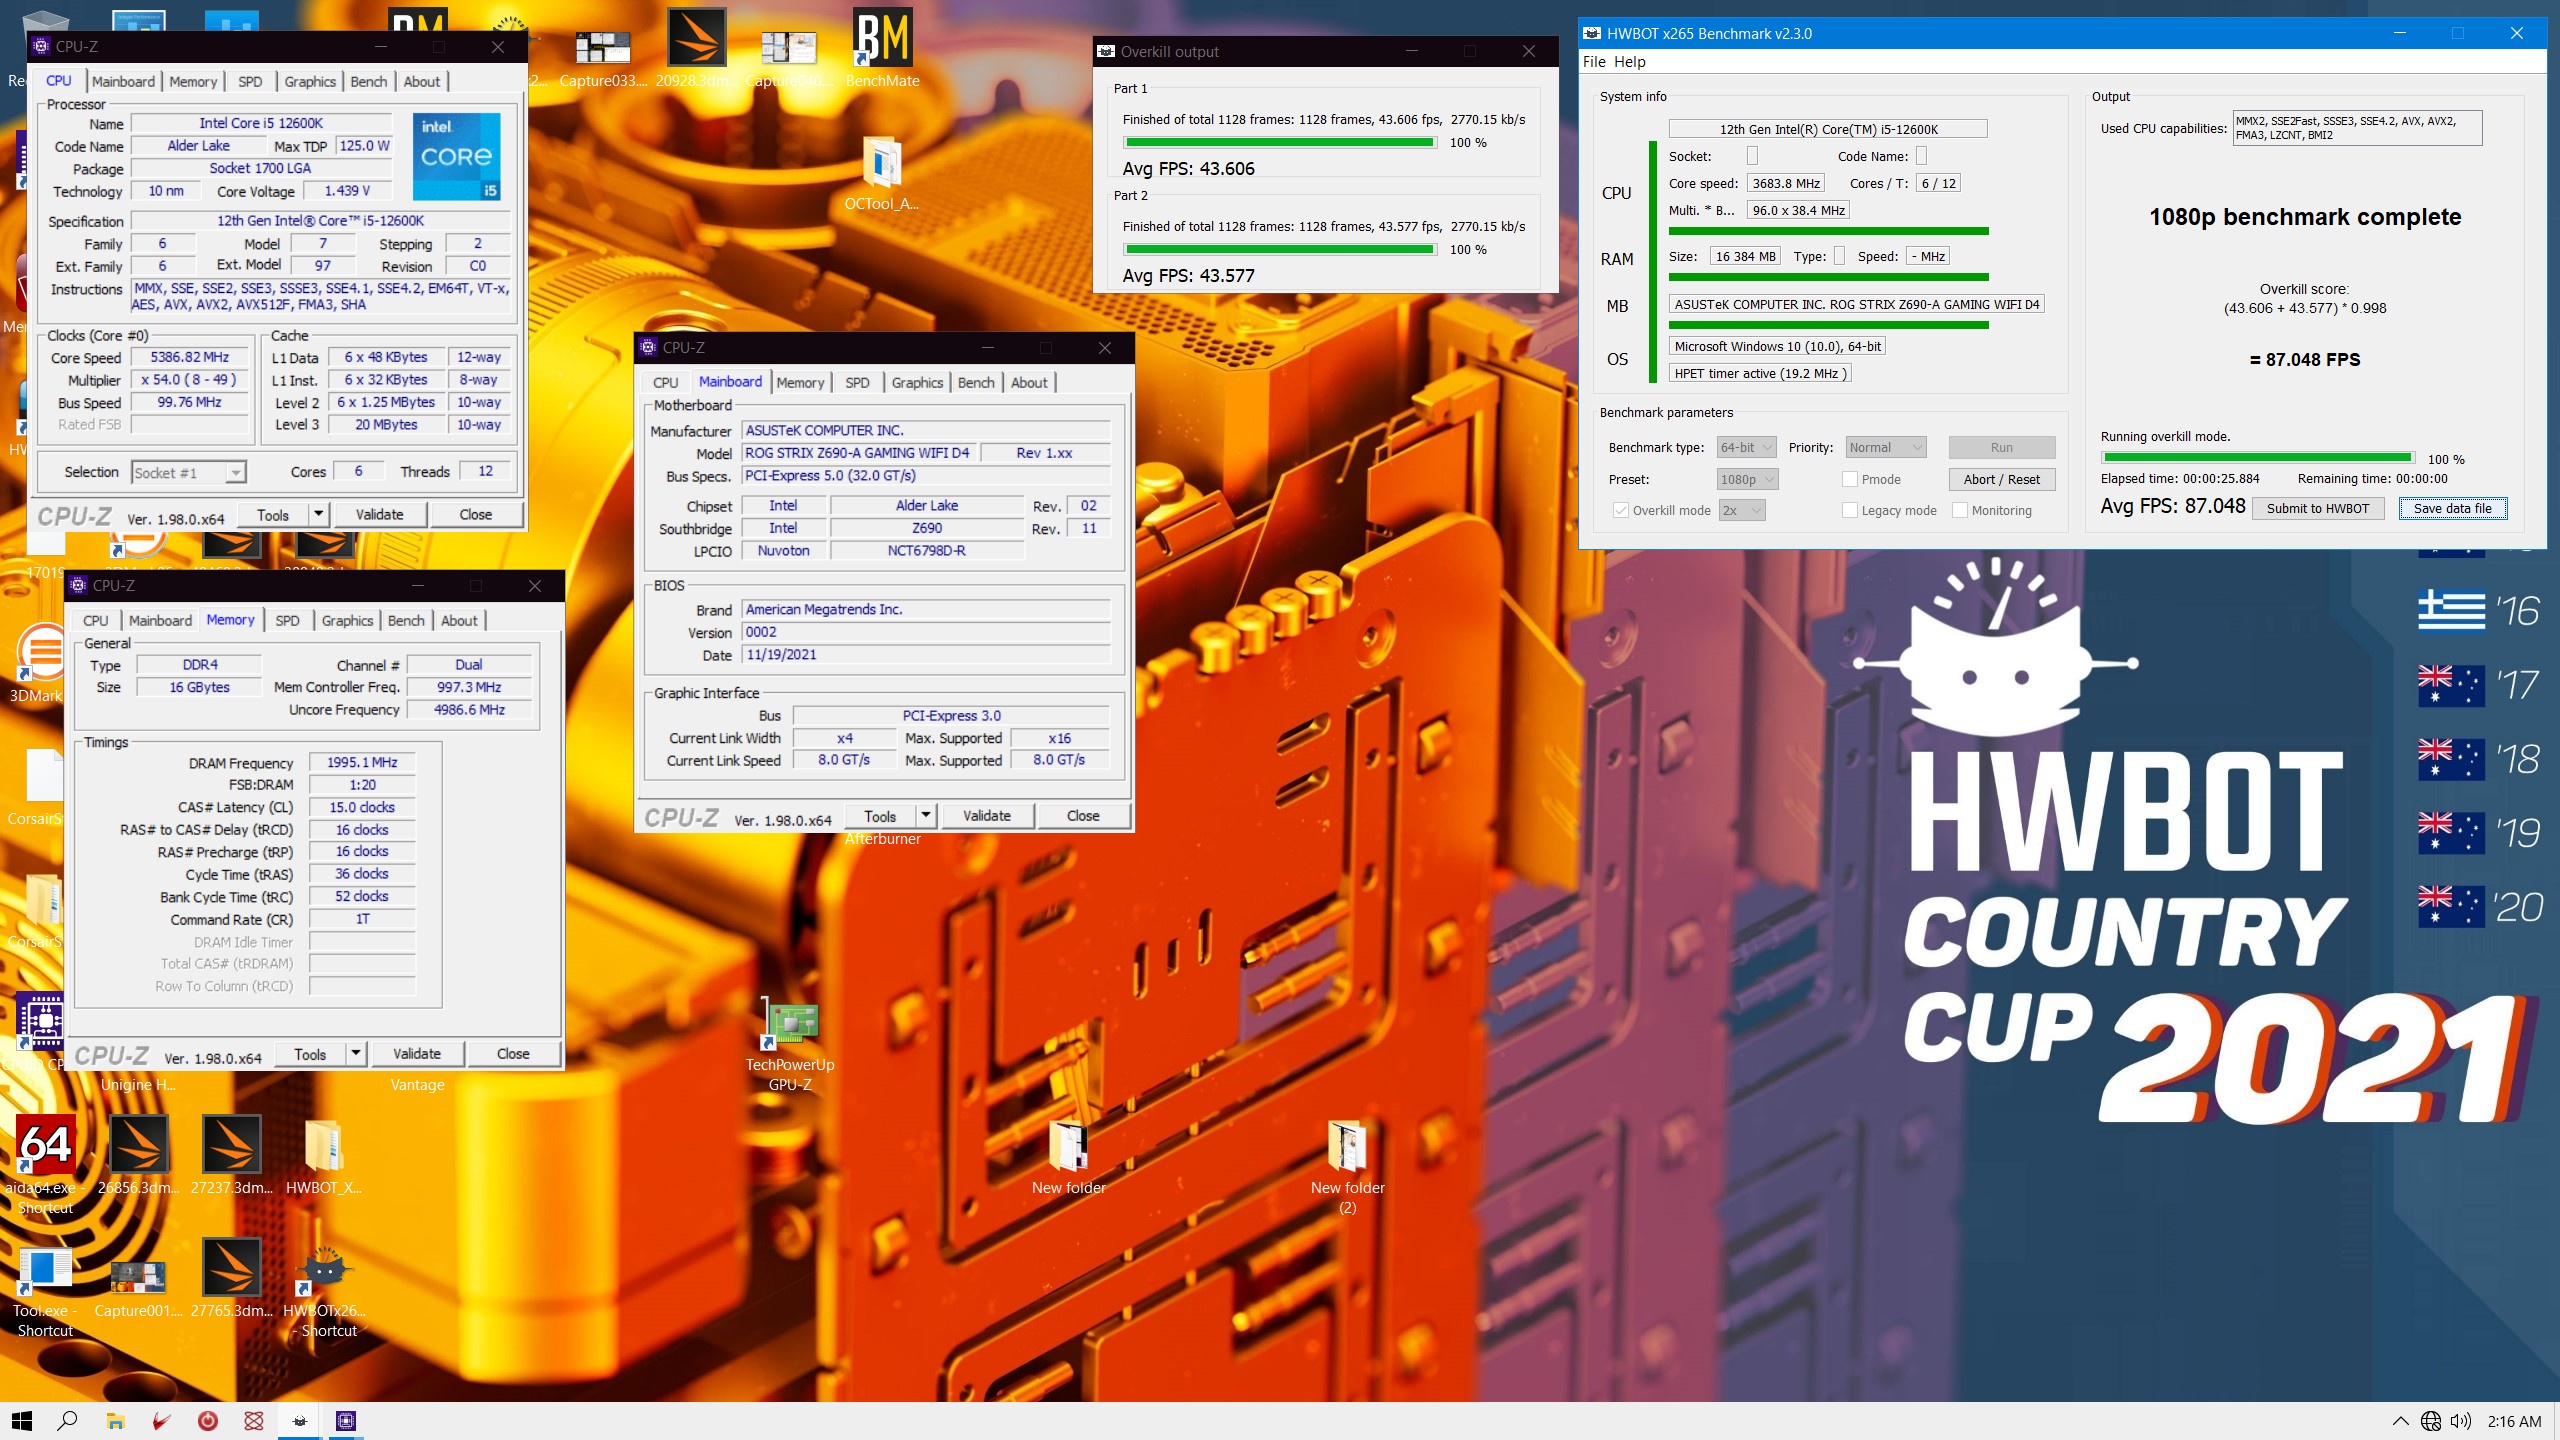Open the OCTool_A desktop icon

881,174
